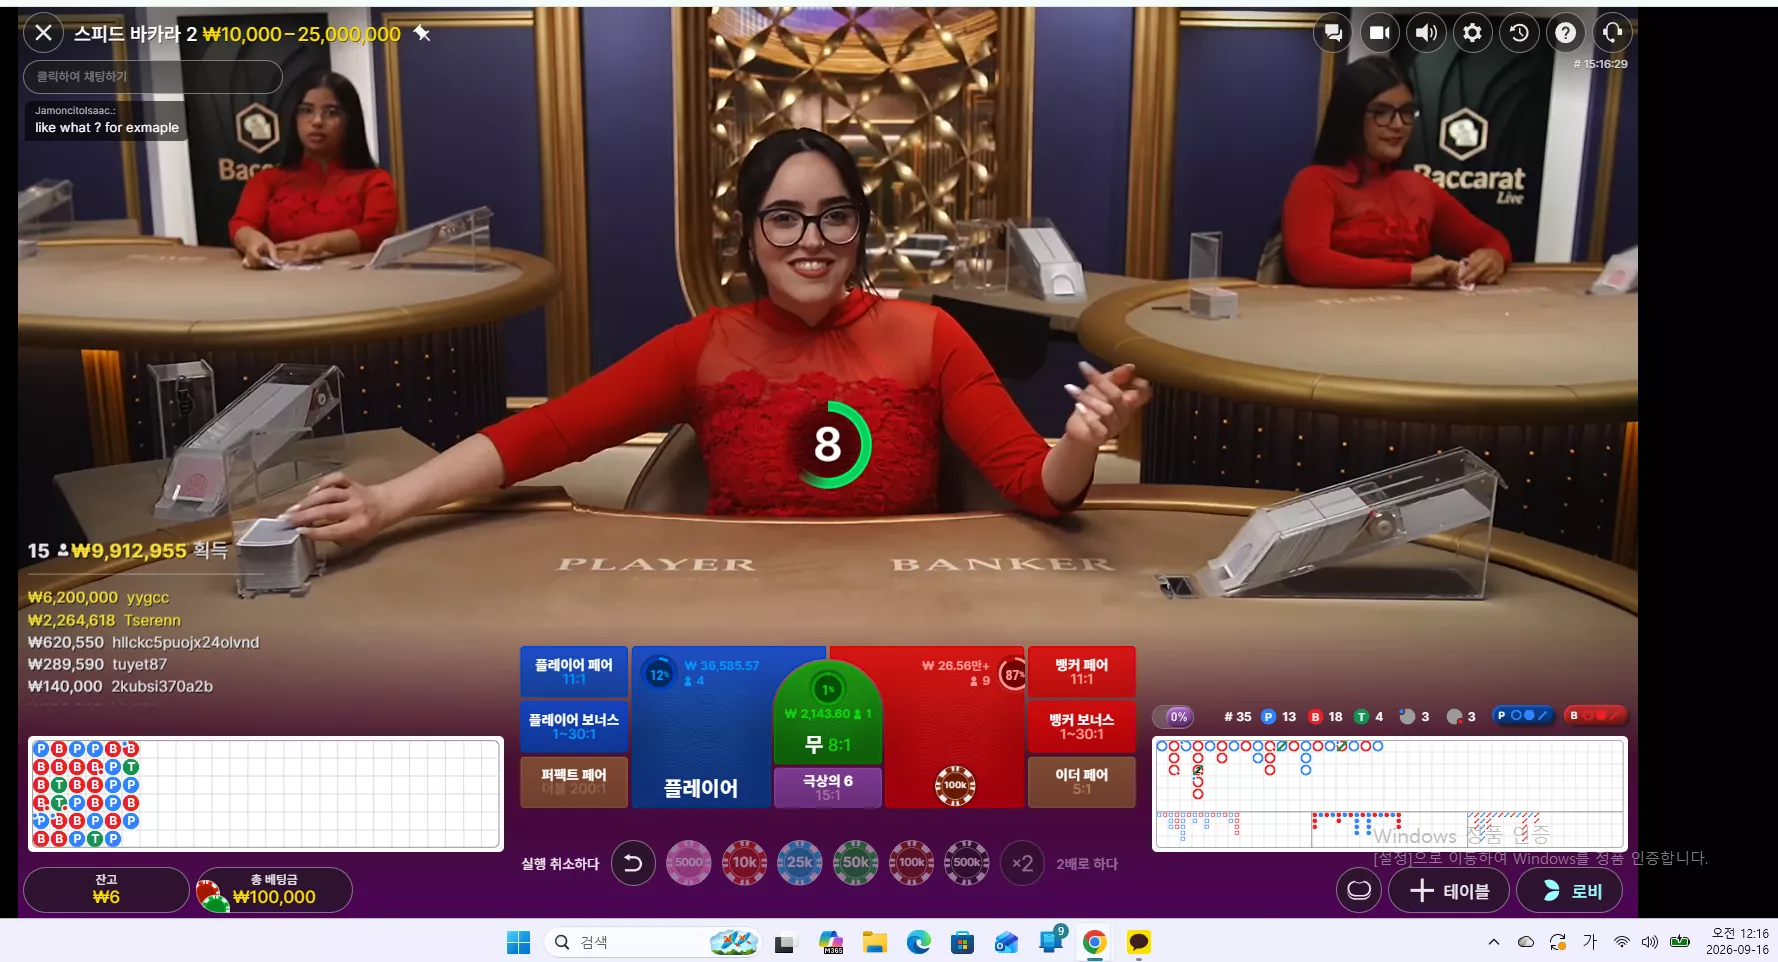This screenshot has width=1778, height=962.
Task: Open Chrome in the taskbar
Action: click(1094, 942)
